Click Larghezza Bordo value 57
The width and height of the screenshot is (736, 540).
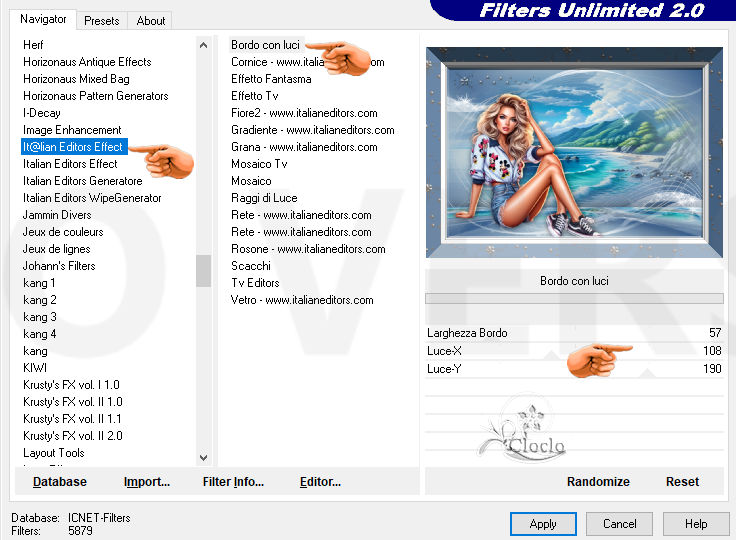(715, 333)
